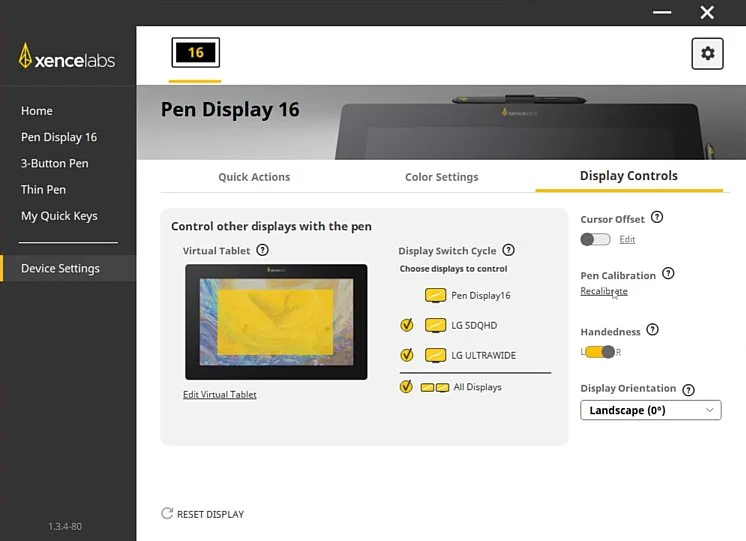
Task: Click the Pen Display16 monitor icon
Action: coord(435,295)
